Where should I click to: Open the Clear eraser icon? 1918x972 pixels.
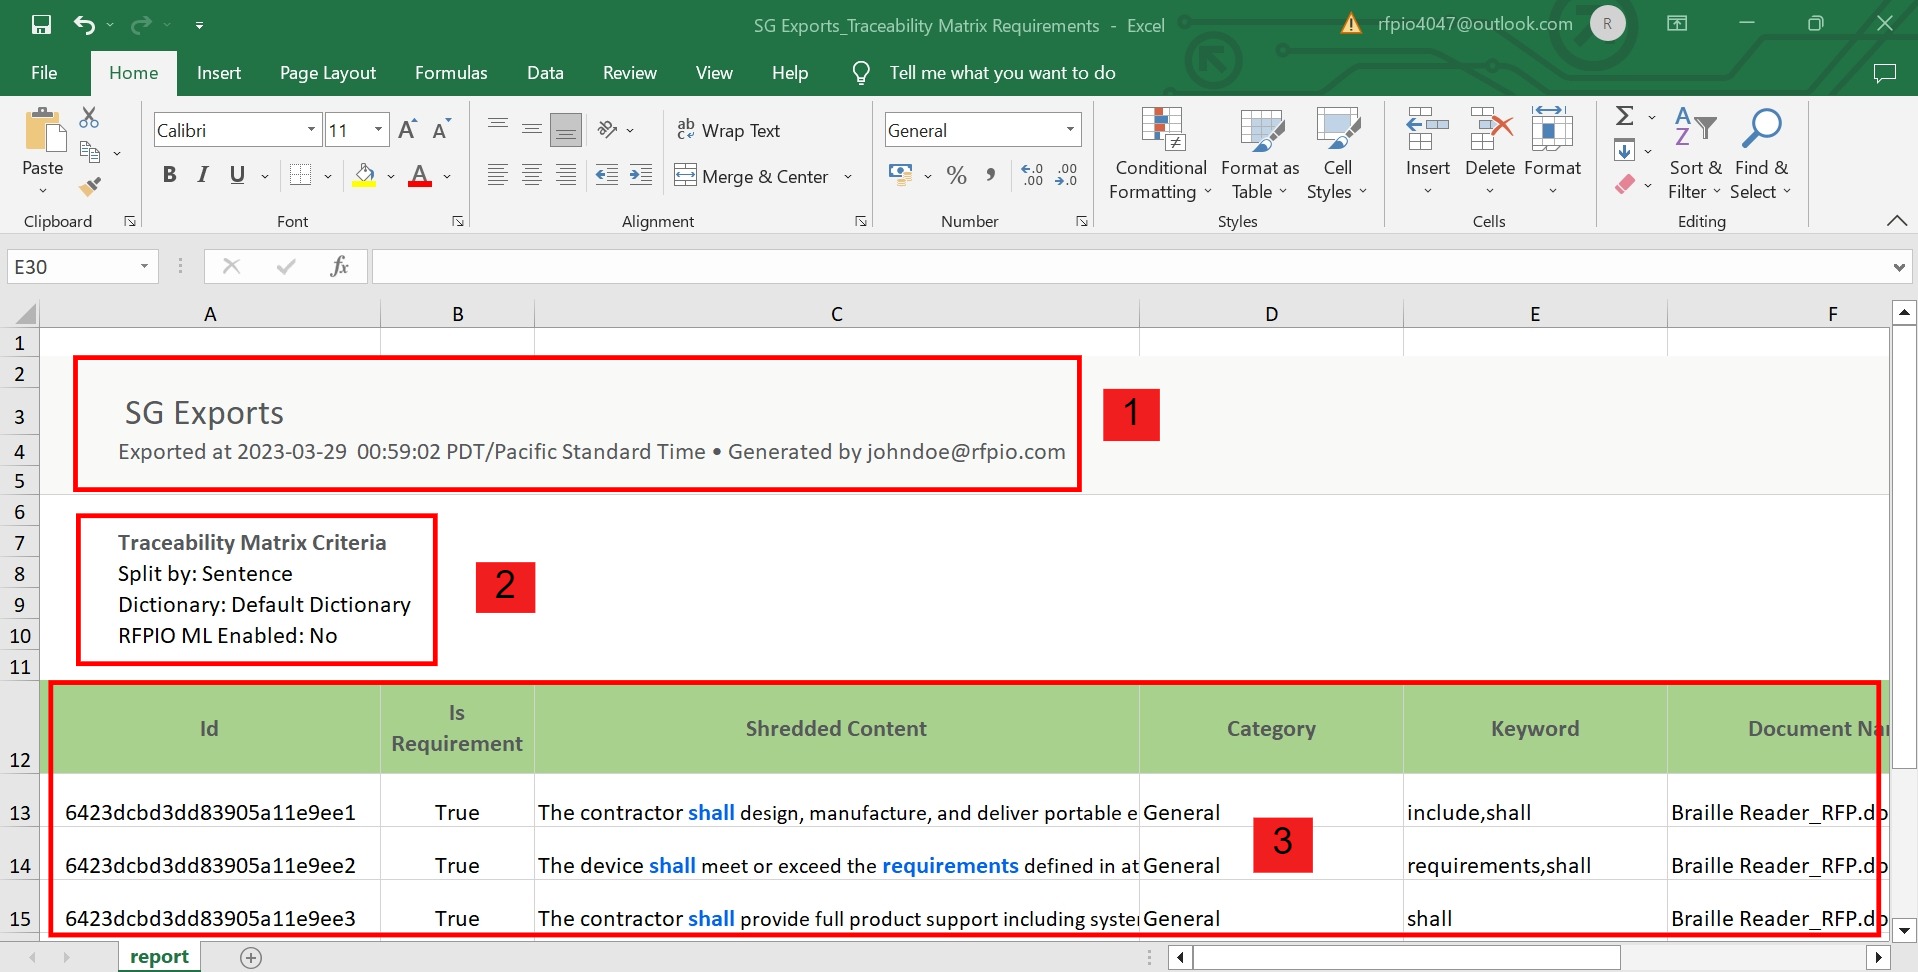(1625, 184)
